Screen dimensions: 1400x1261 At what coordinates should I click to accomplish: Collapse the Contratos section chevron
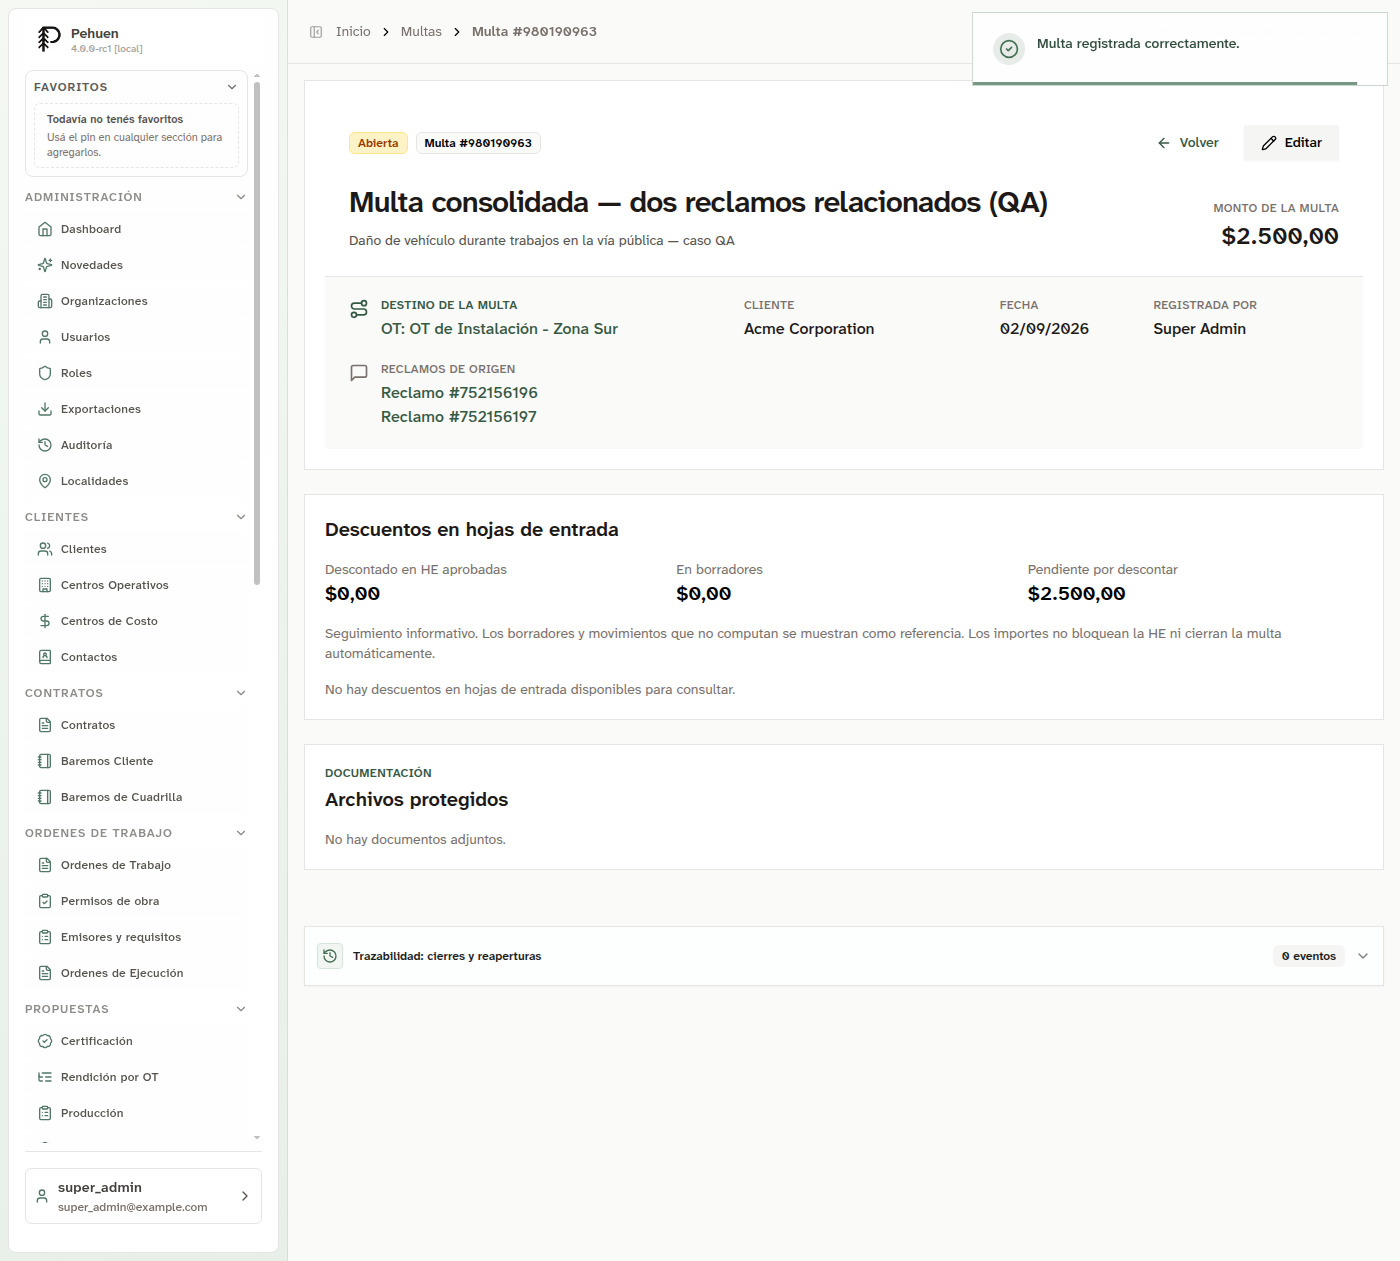tap(241, 693)
